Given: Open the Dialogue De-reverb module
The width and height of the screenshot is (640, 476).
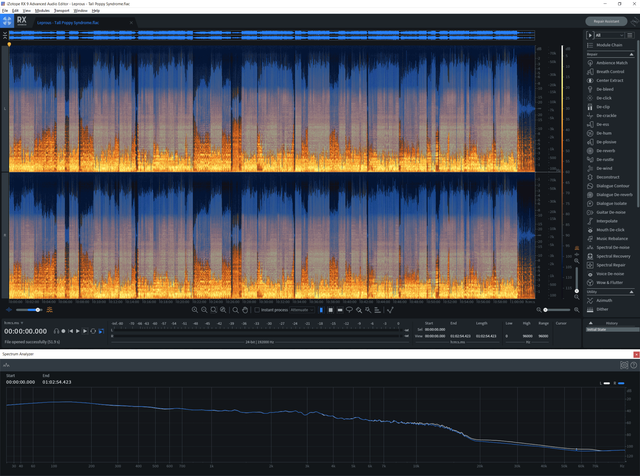Looking at the screenshot, I should (x=610, y=195).
